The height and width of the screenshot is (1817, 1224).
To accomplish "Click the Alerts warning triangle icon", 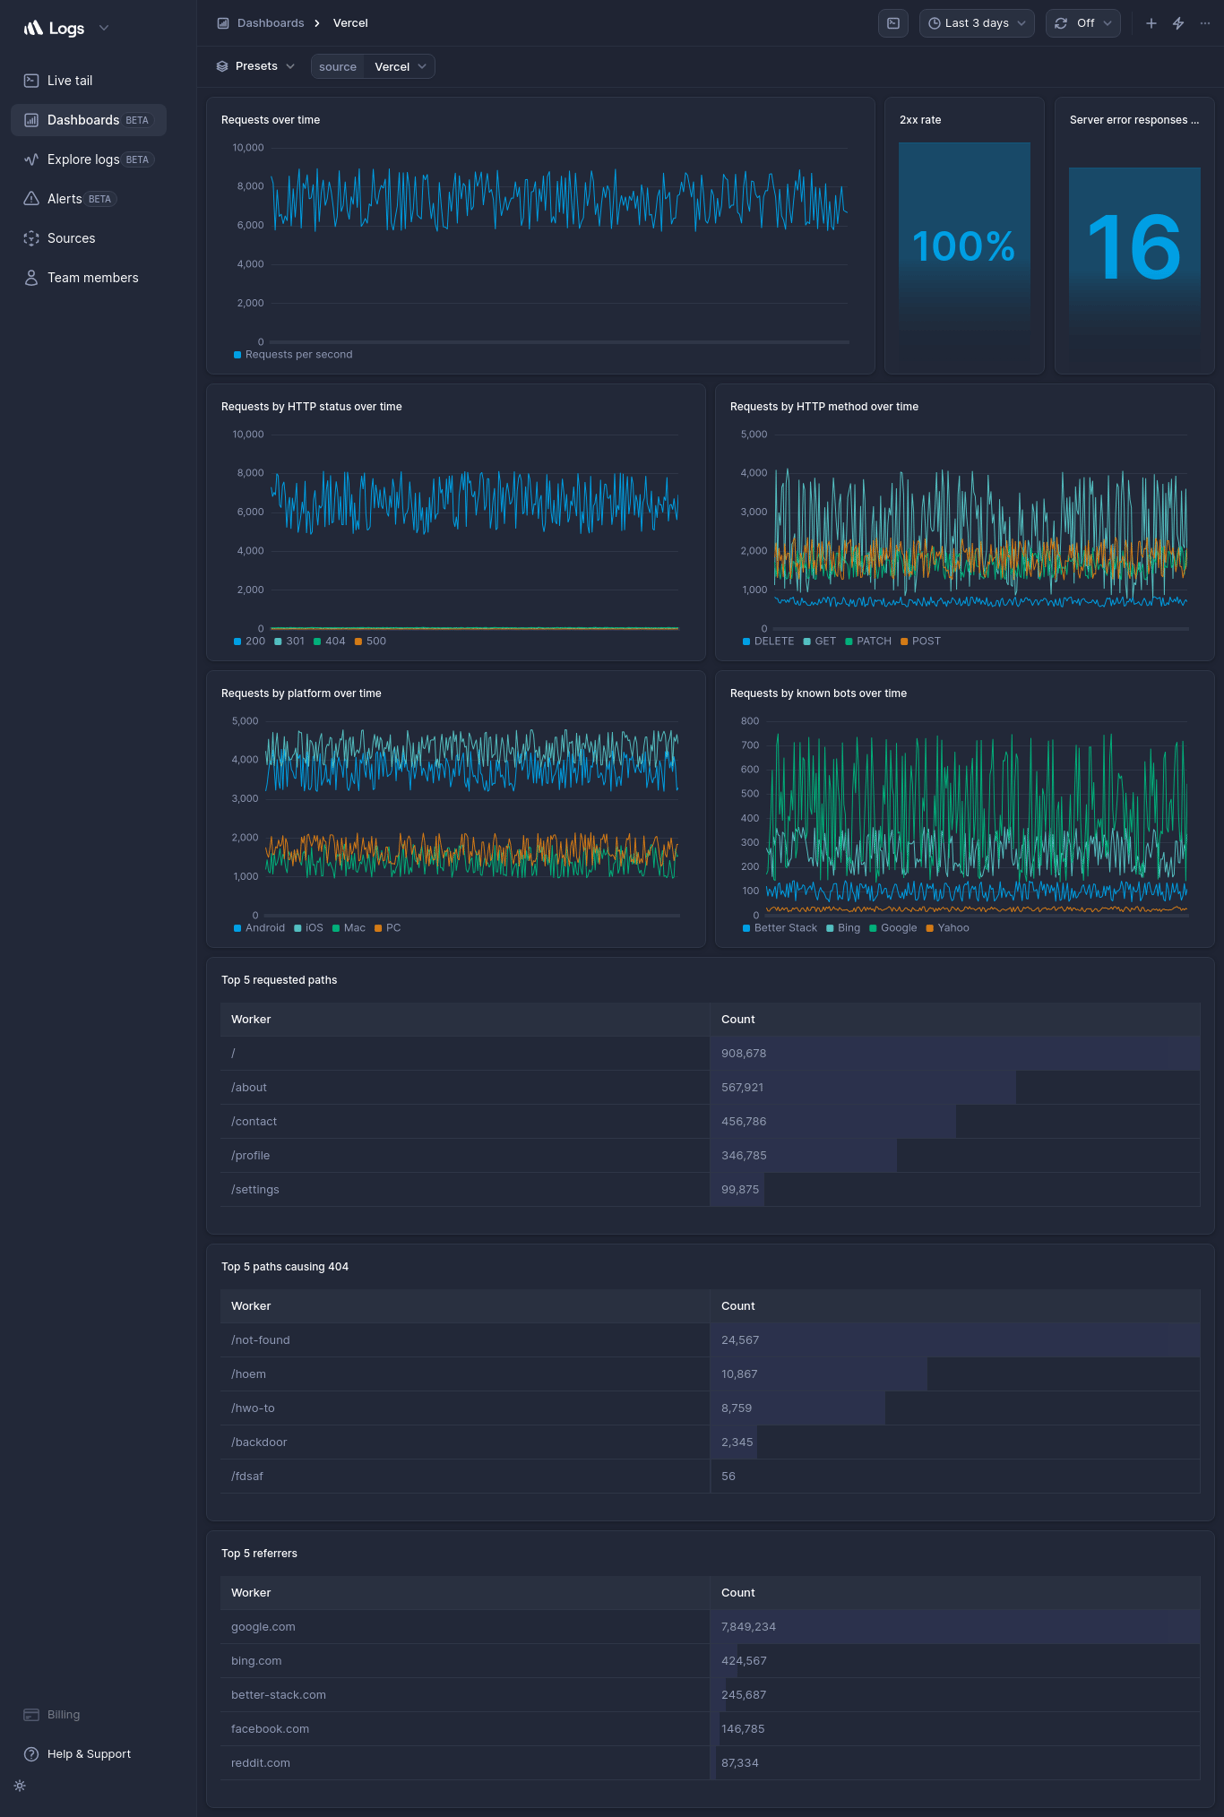I will (31, 199).
